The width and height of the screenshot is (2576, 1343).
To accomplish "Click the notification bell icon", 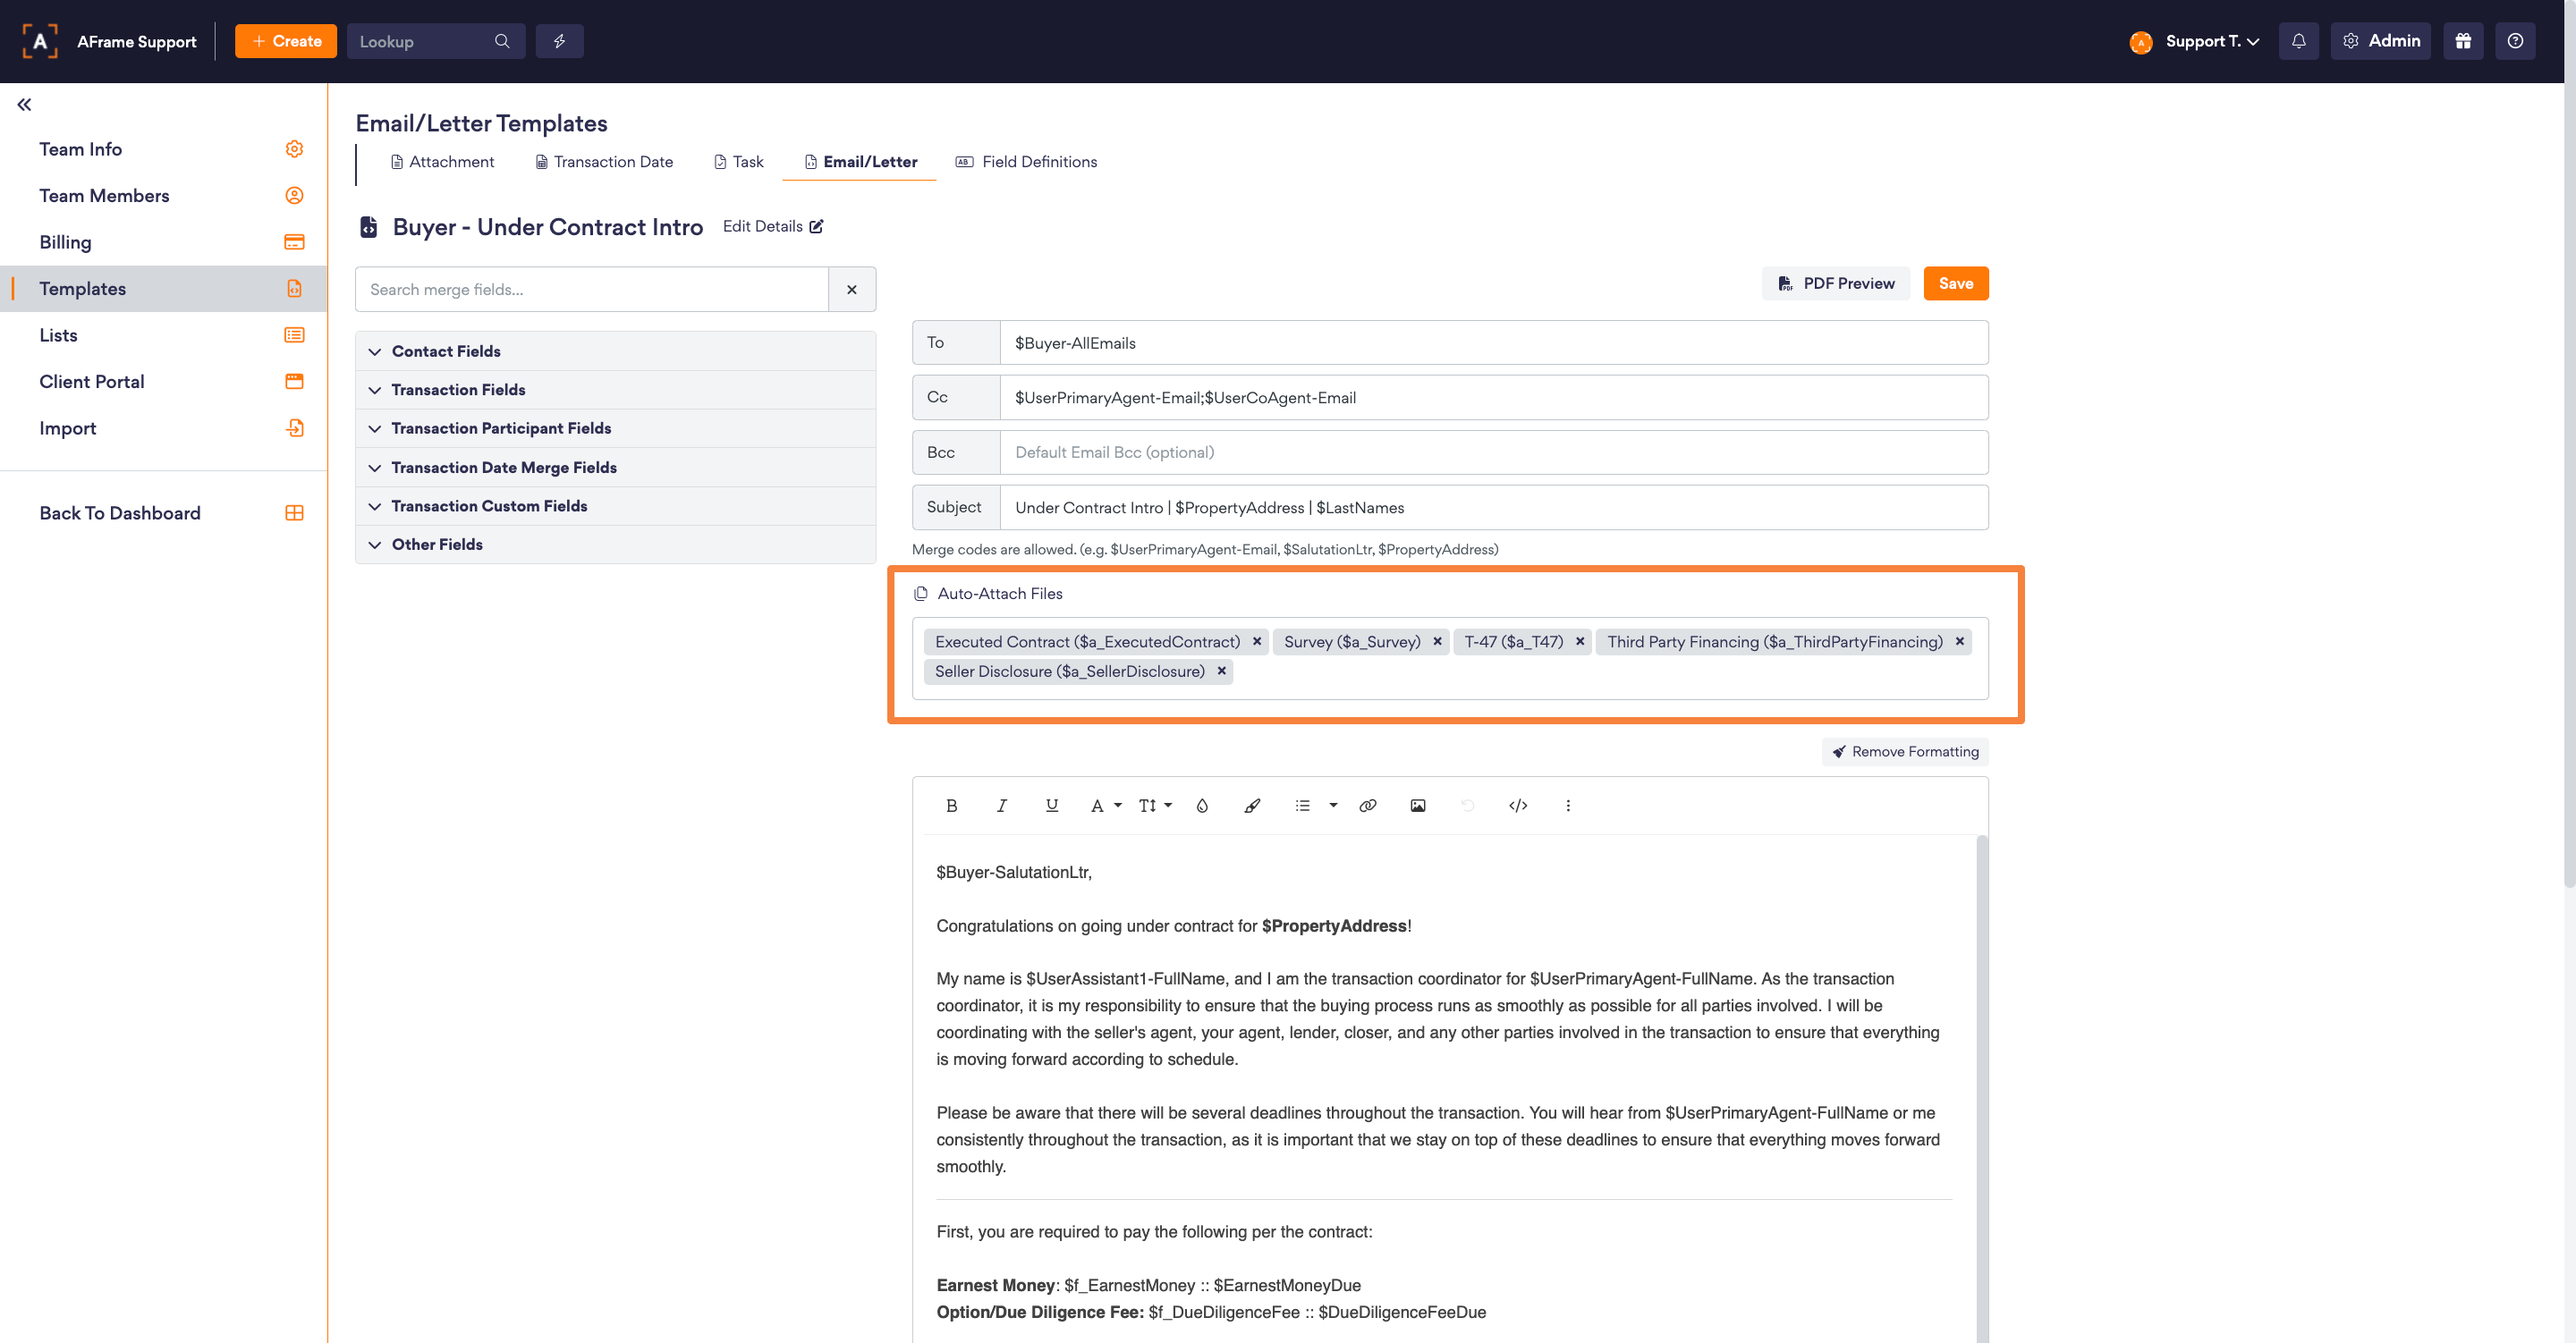I will [x=2298, y=41].
